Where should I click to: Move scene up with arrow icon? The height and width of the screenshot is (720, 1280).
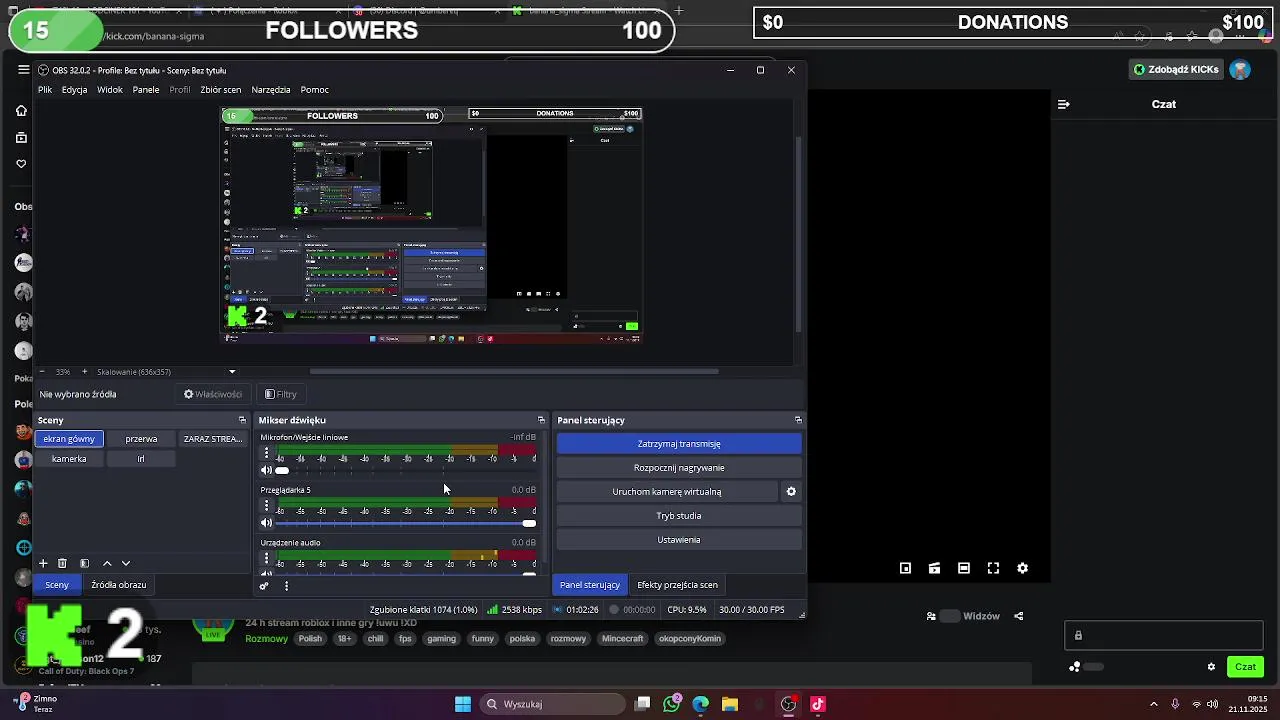pyautogui.click(x=107, y=564)
